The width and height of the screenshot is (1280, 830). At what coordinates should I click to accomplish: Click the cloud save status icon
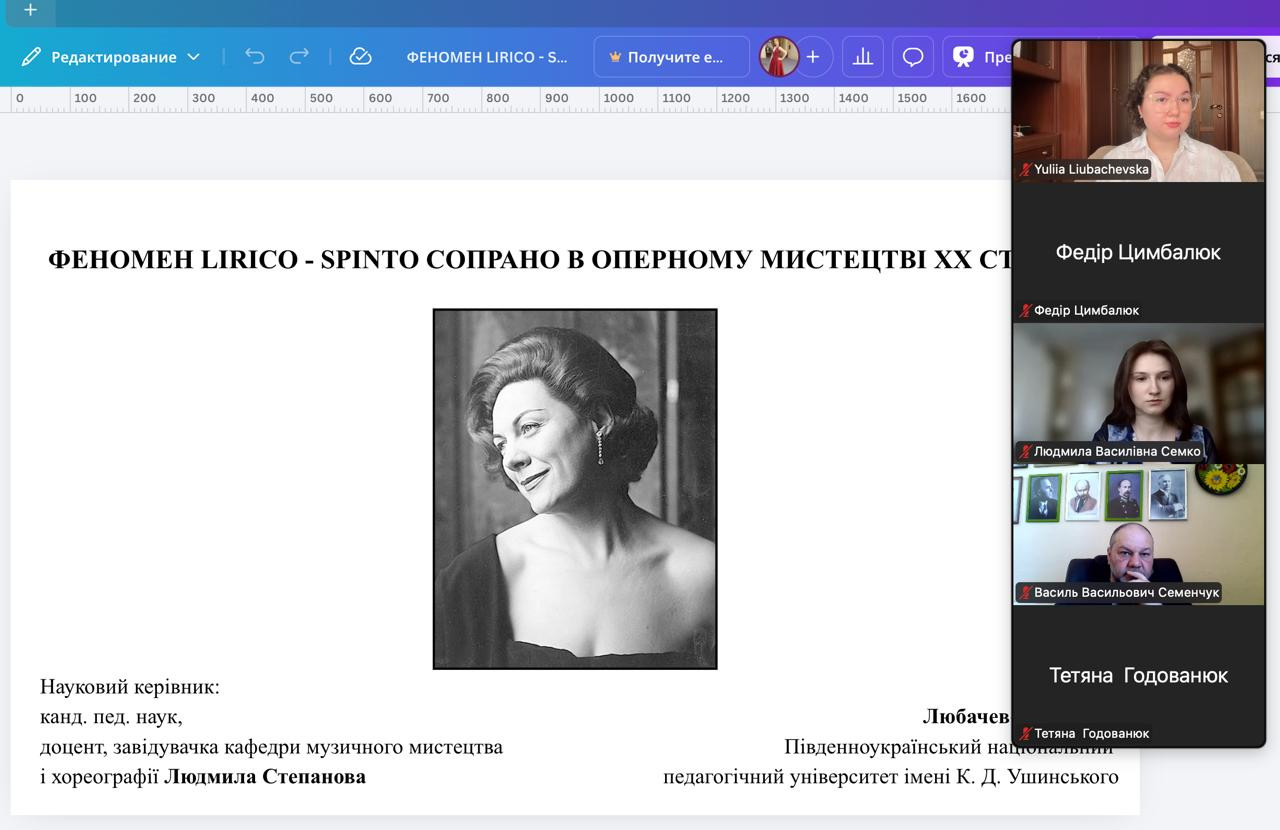(x=360, y=57)
